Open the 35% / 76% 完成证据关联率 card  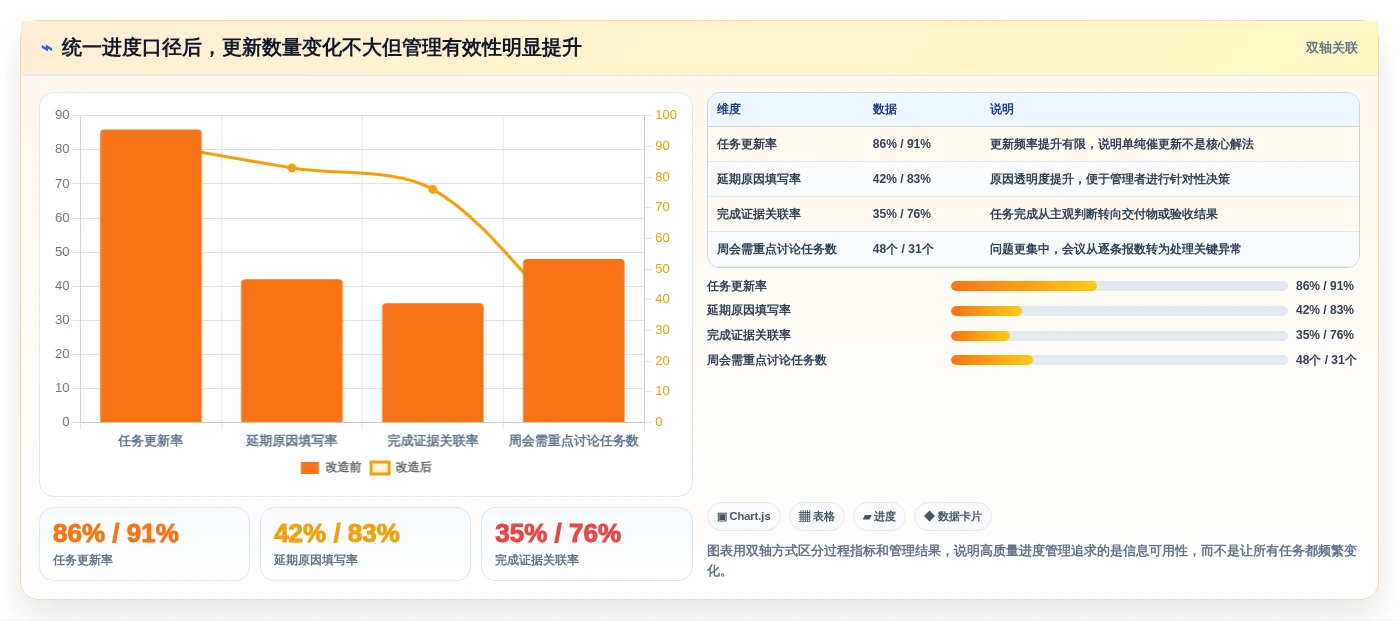point(586,544)
